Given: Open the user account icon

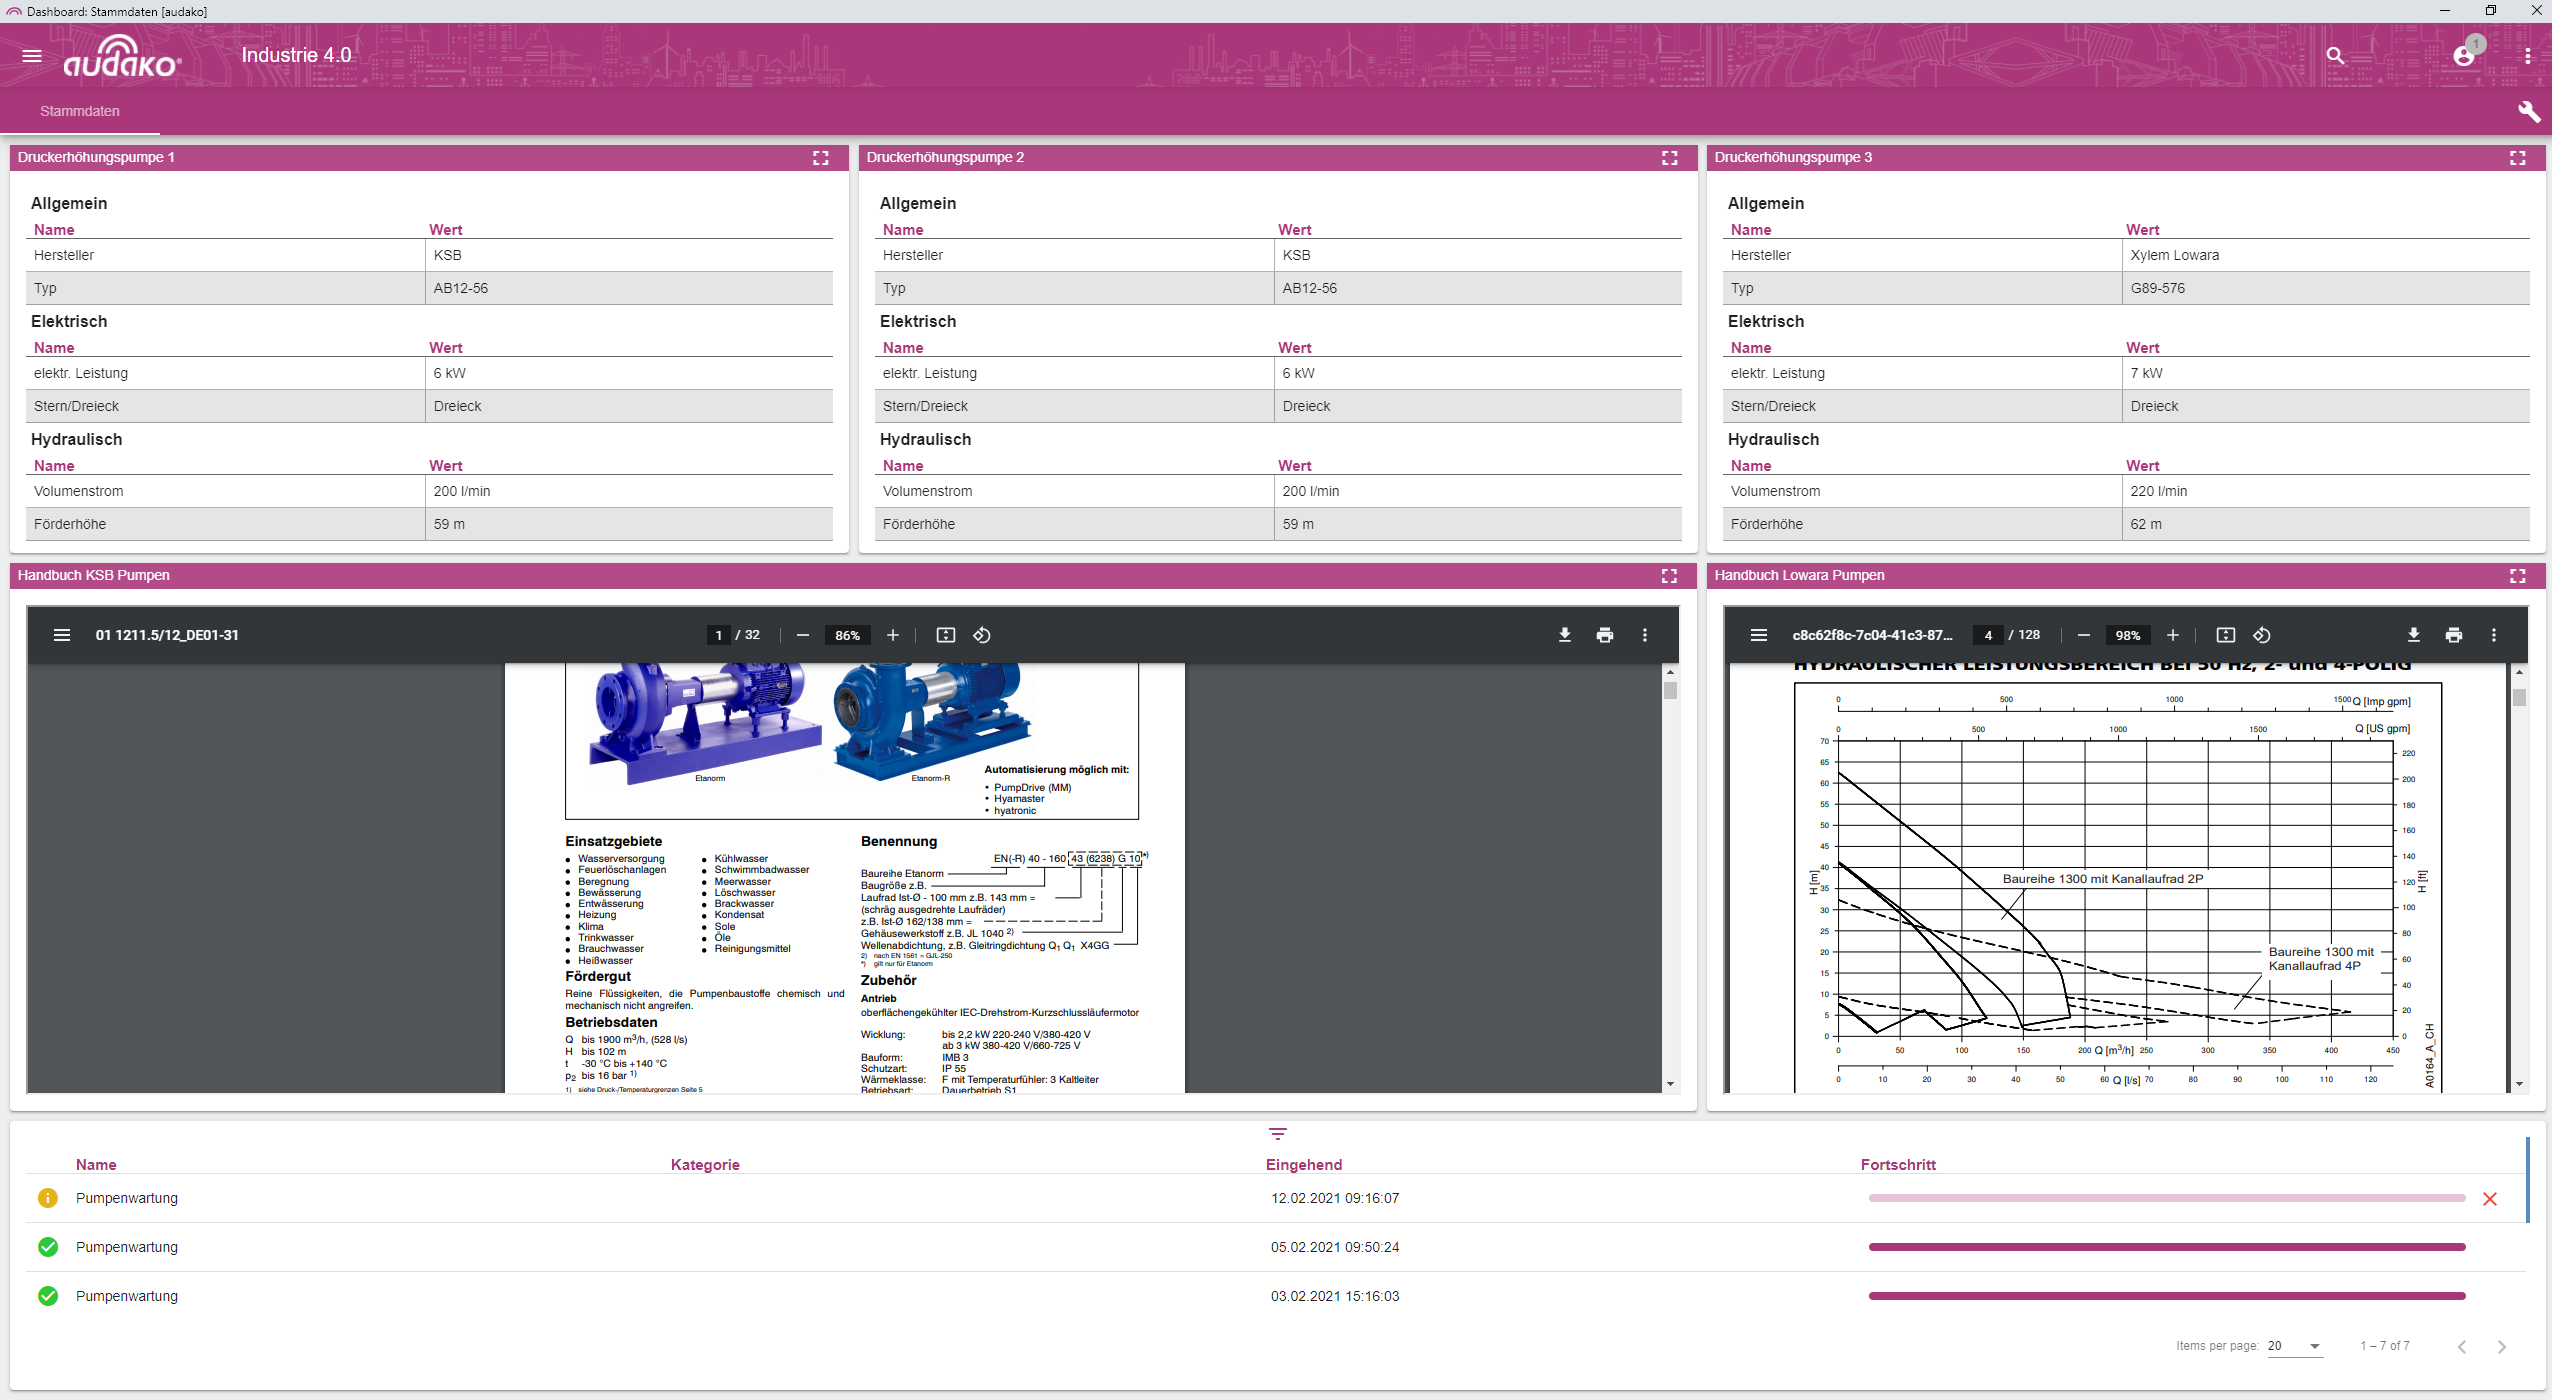Looking at the screenshot, I should click(2464, 55).
